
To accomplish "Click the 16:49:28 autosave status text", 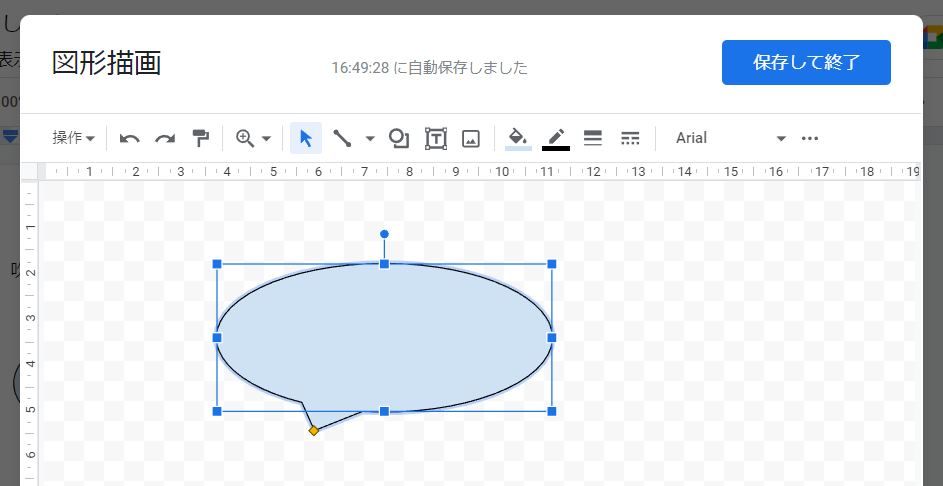I will click(x=429, y=68).
